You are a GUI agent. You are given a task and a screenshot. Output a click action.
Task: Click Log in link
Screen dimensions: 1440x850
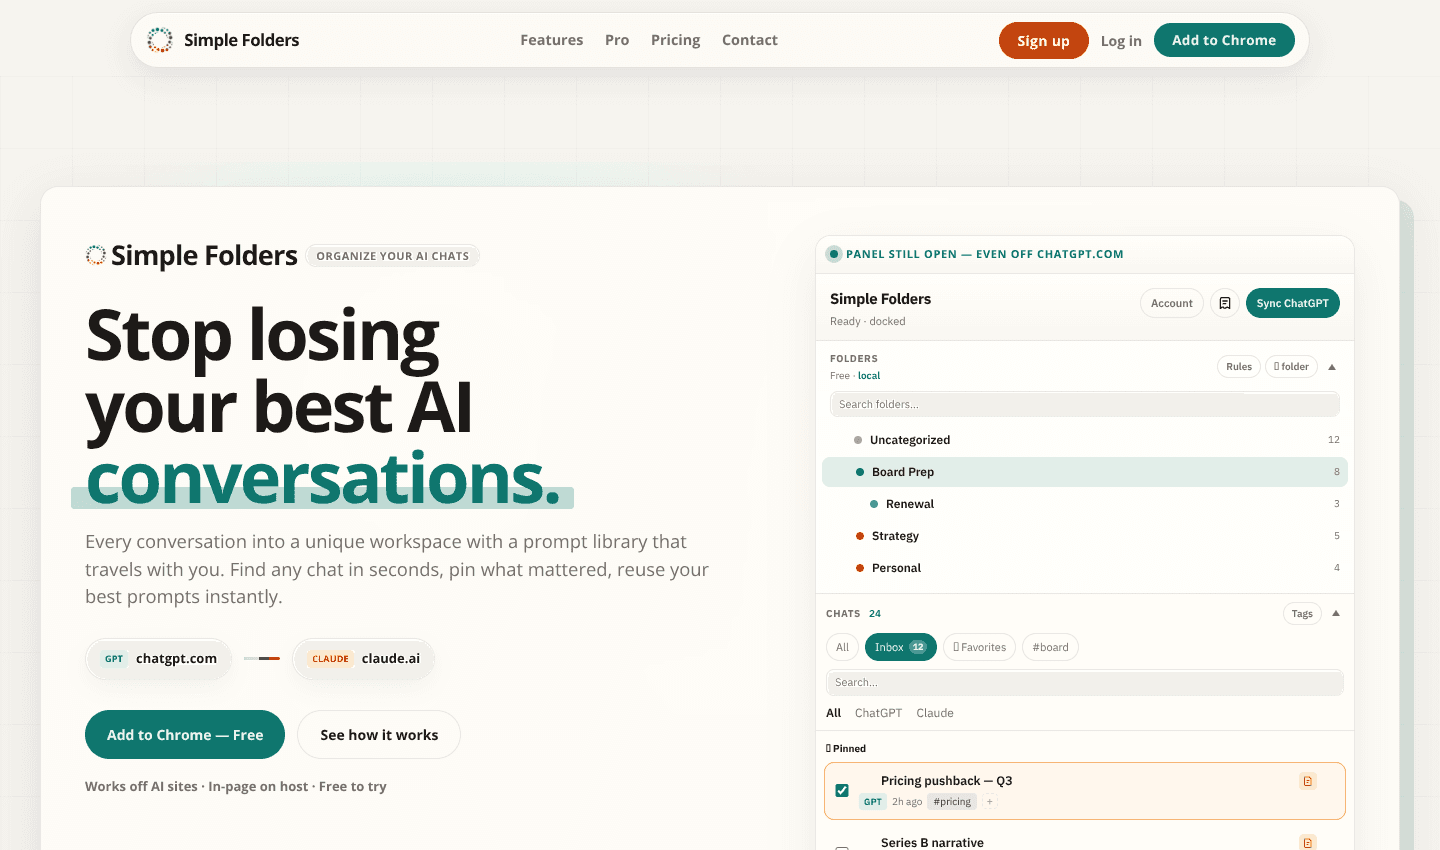tap(1121, 41)
